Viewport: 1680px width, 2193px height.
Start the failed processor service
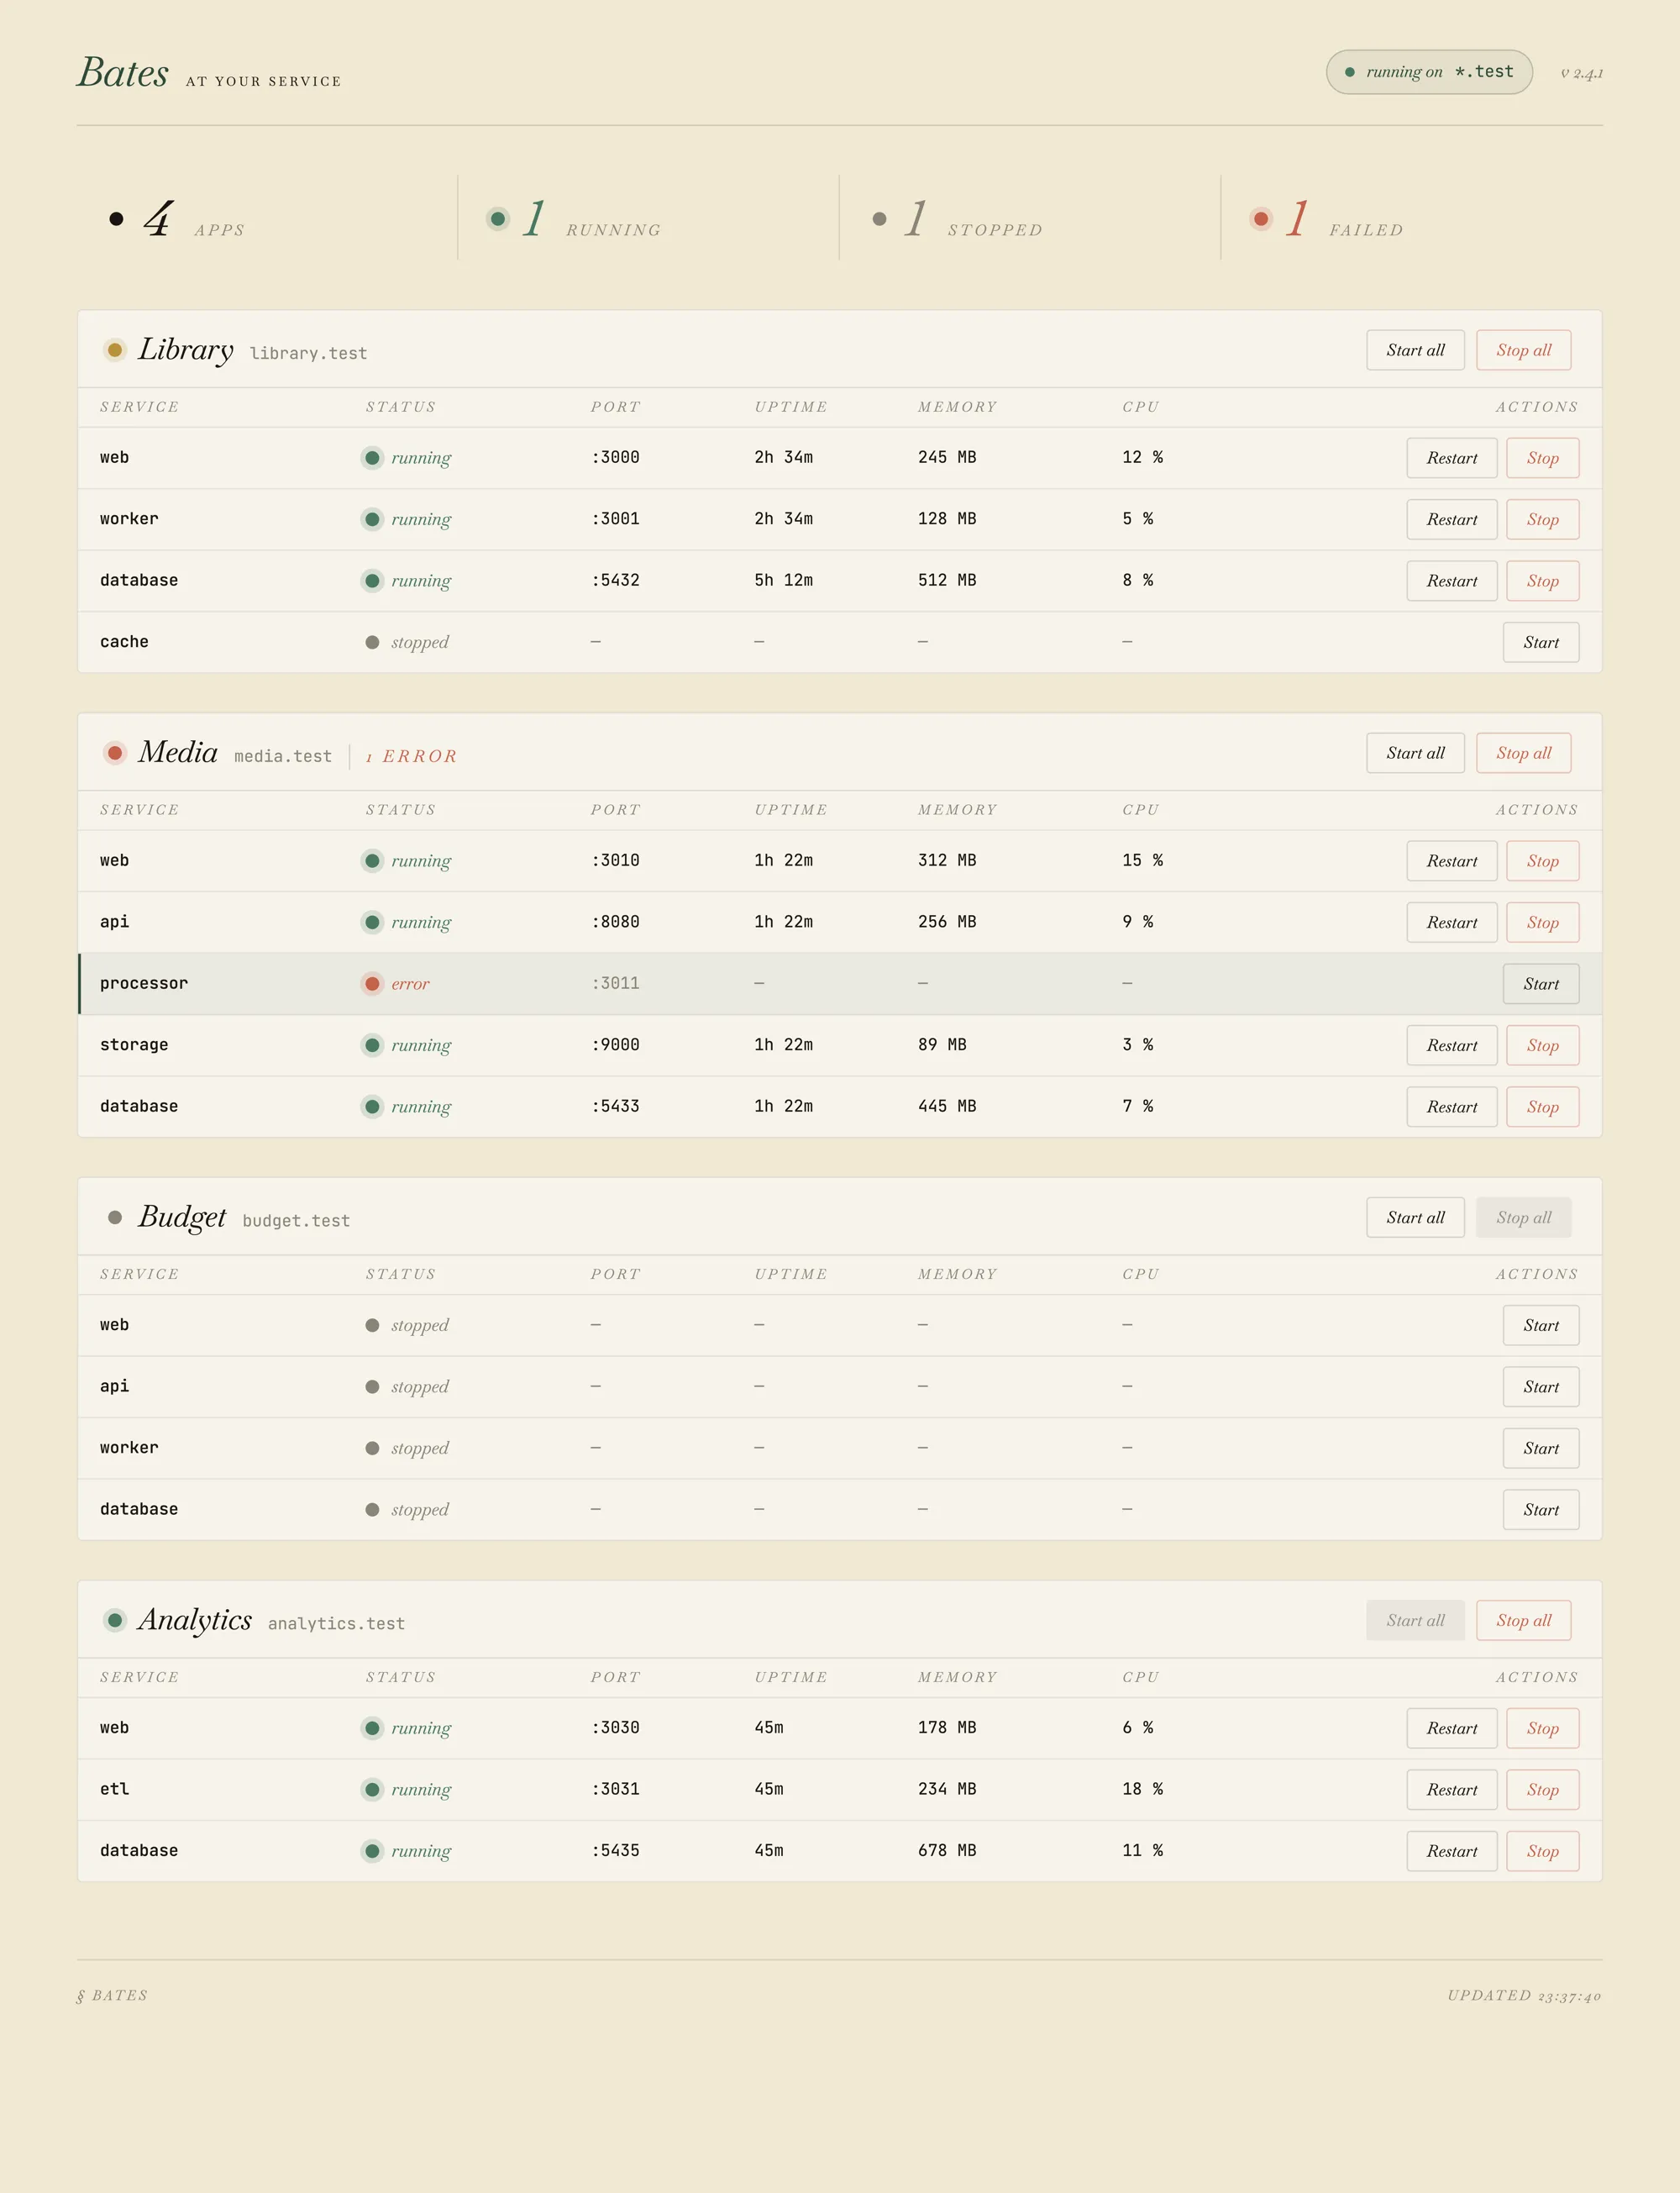tap(1541, 984)
